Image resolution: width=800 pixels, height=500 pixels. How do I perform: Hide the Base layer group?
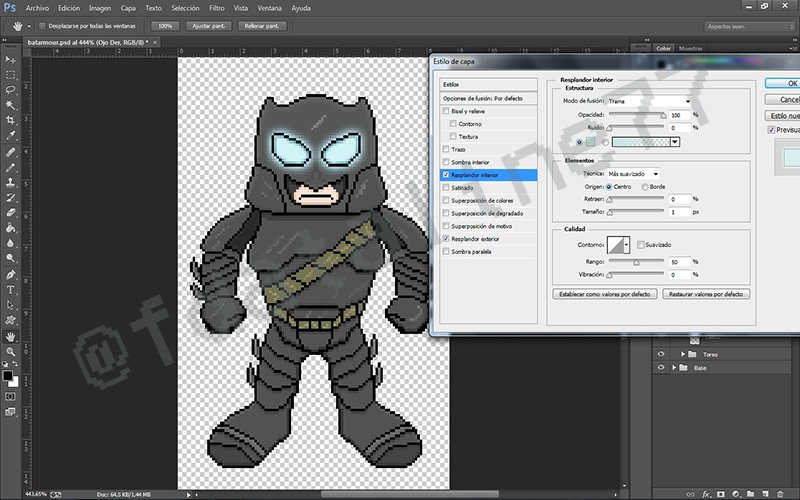tap(661, 367)
